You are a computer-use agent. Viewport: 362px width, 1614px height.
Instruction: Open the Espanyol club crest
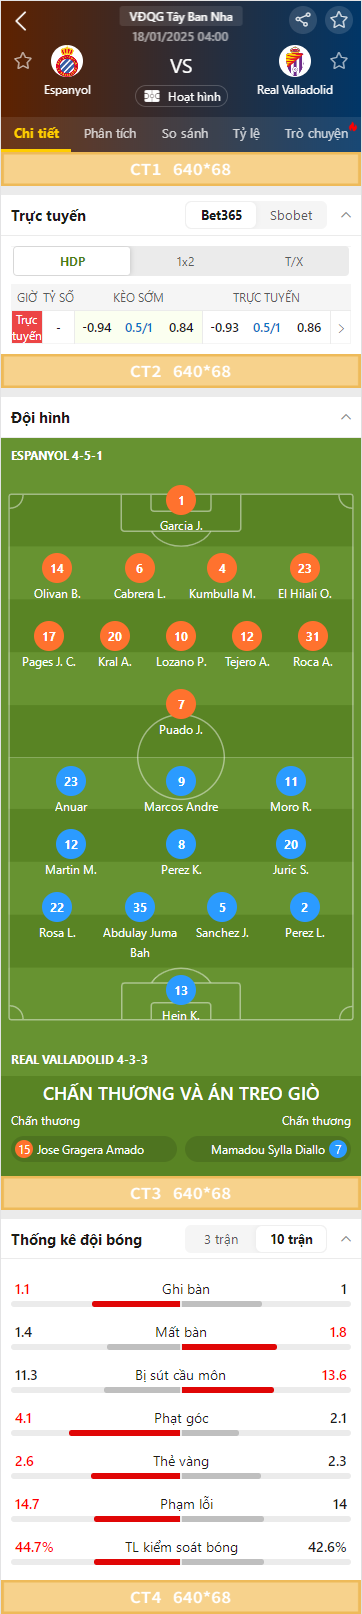pyautogui.click(x=67, y=62)
